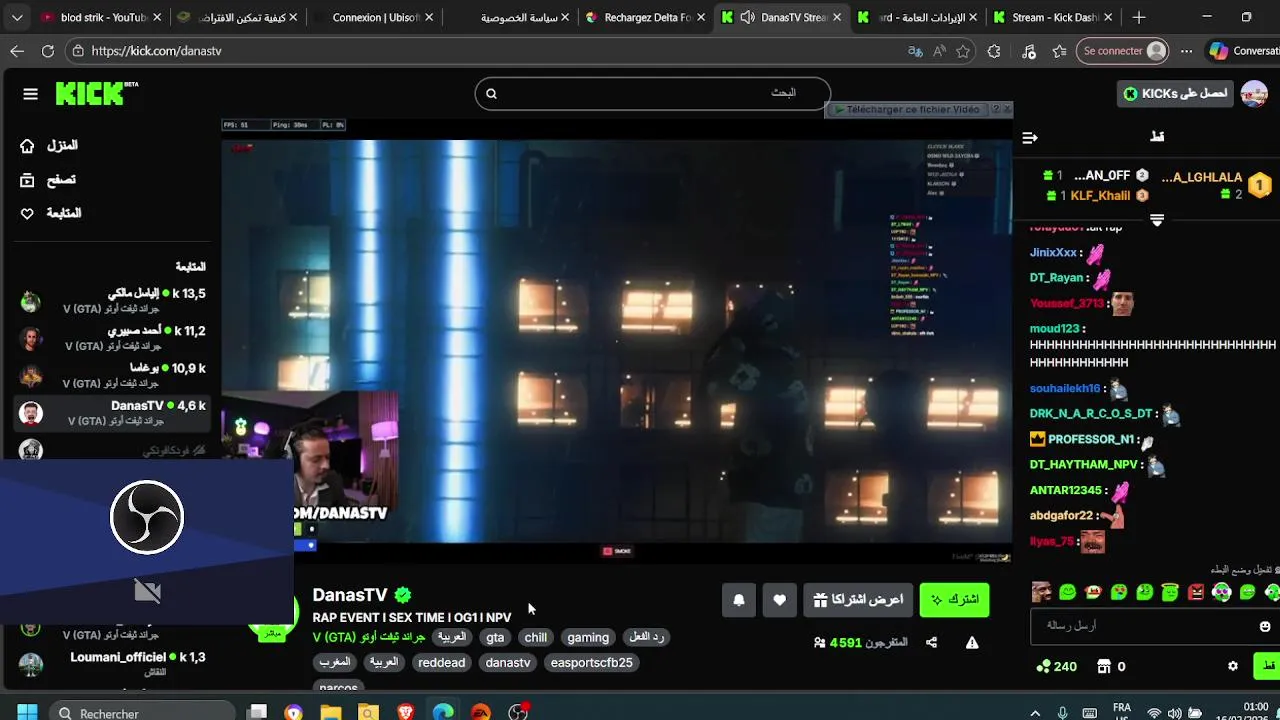Screen dimensions: 1280x720
Task: Click the DanasTV channel name title
Action: tap(350, 595)
